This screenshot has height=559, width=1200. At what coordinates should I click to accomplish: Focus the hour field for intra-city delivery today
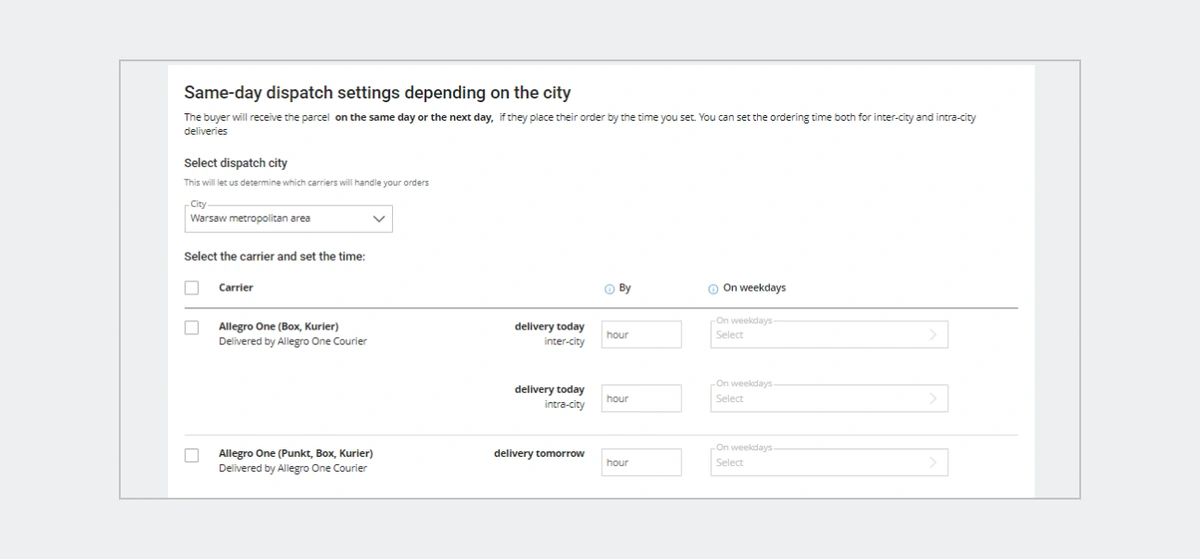click(641, 399)
